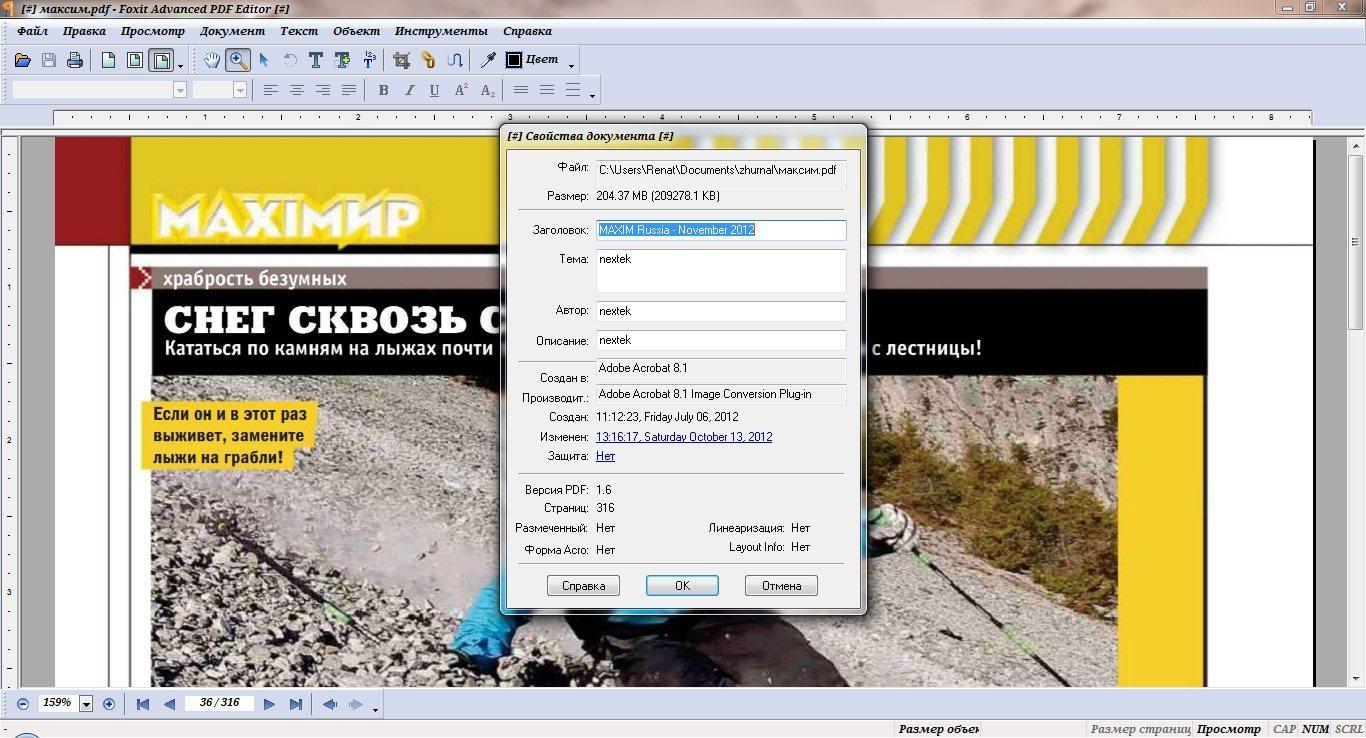1366x738 pixels.
Task: Open the Текст menu
Action: point(299,31)
